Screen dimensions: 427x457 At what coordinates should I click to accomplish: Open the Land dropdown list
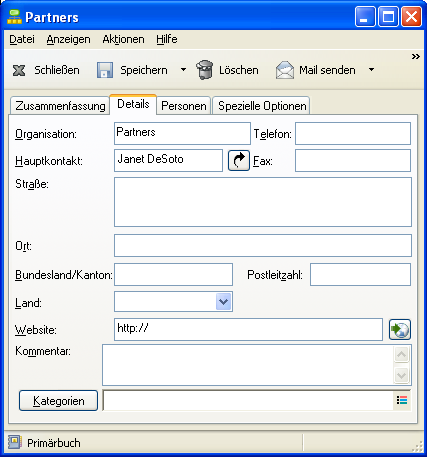(x=223, y=302)
